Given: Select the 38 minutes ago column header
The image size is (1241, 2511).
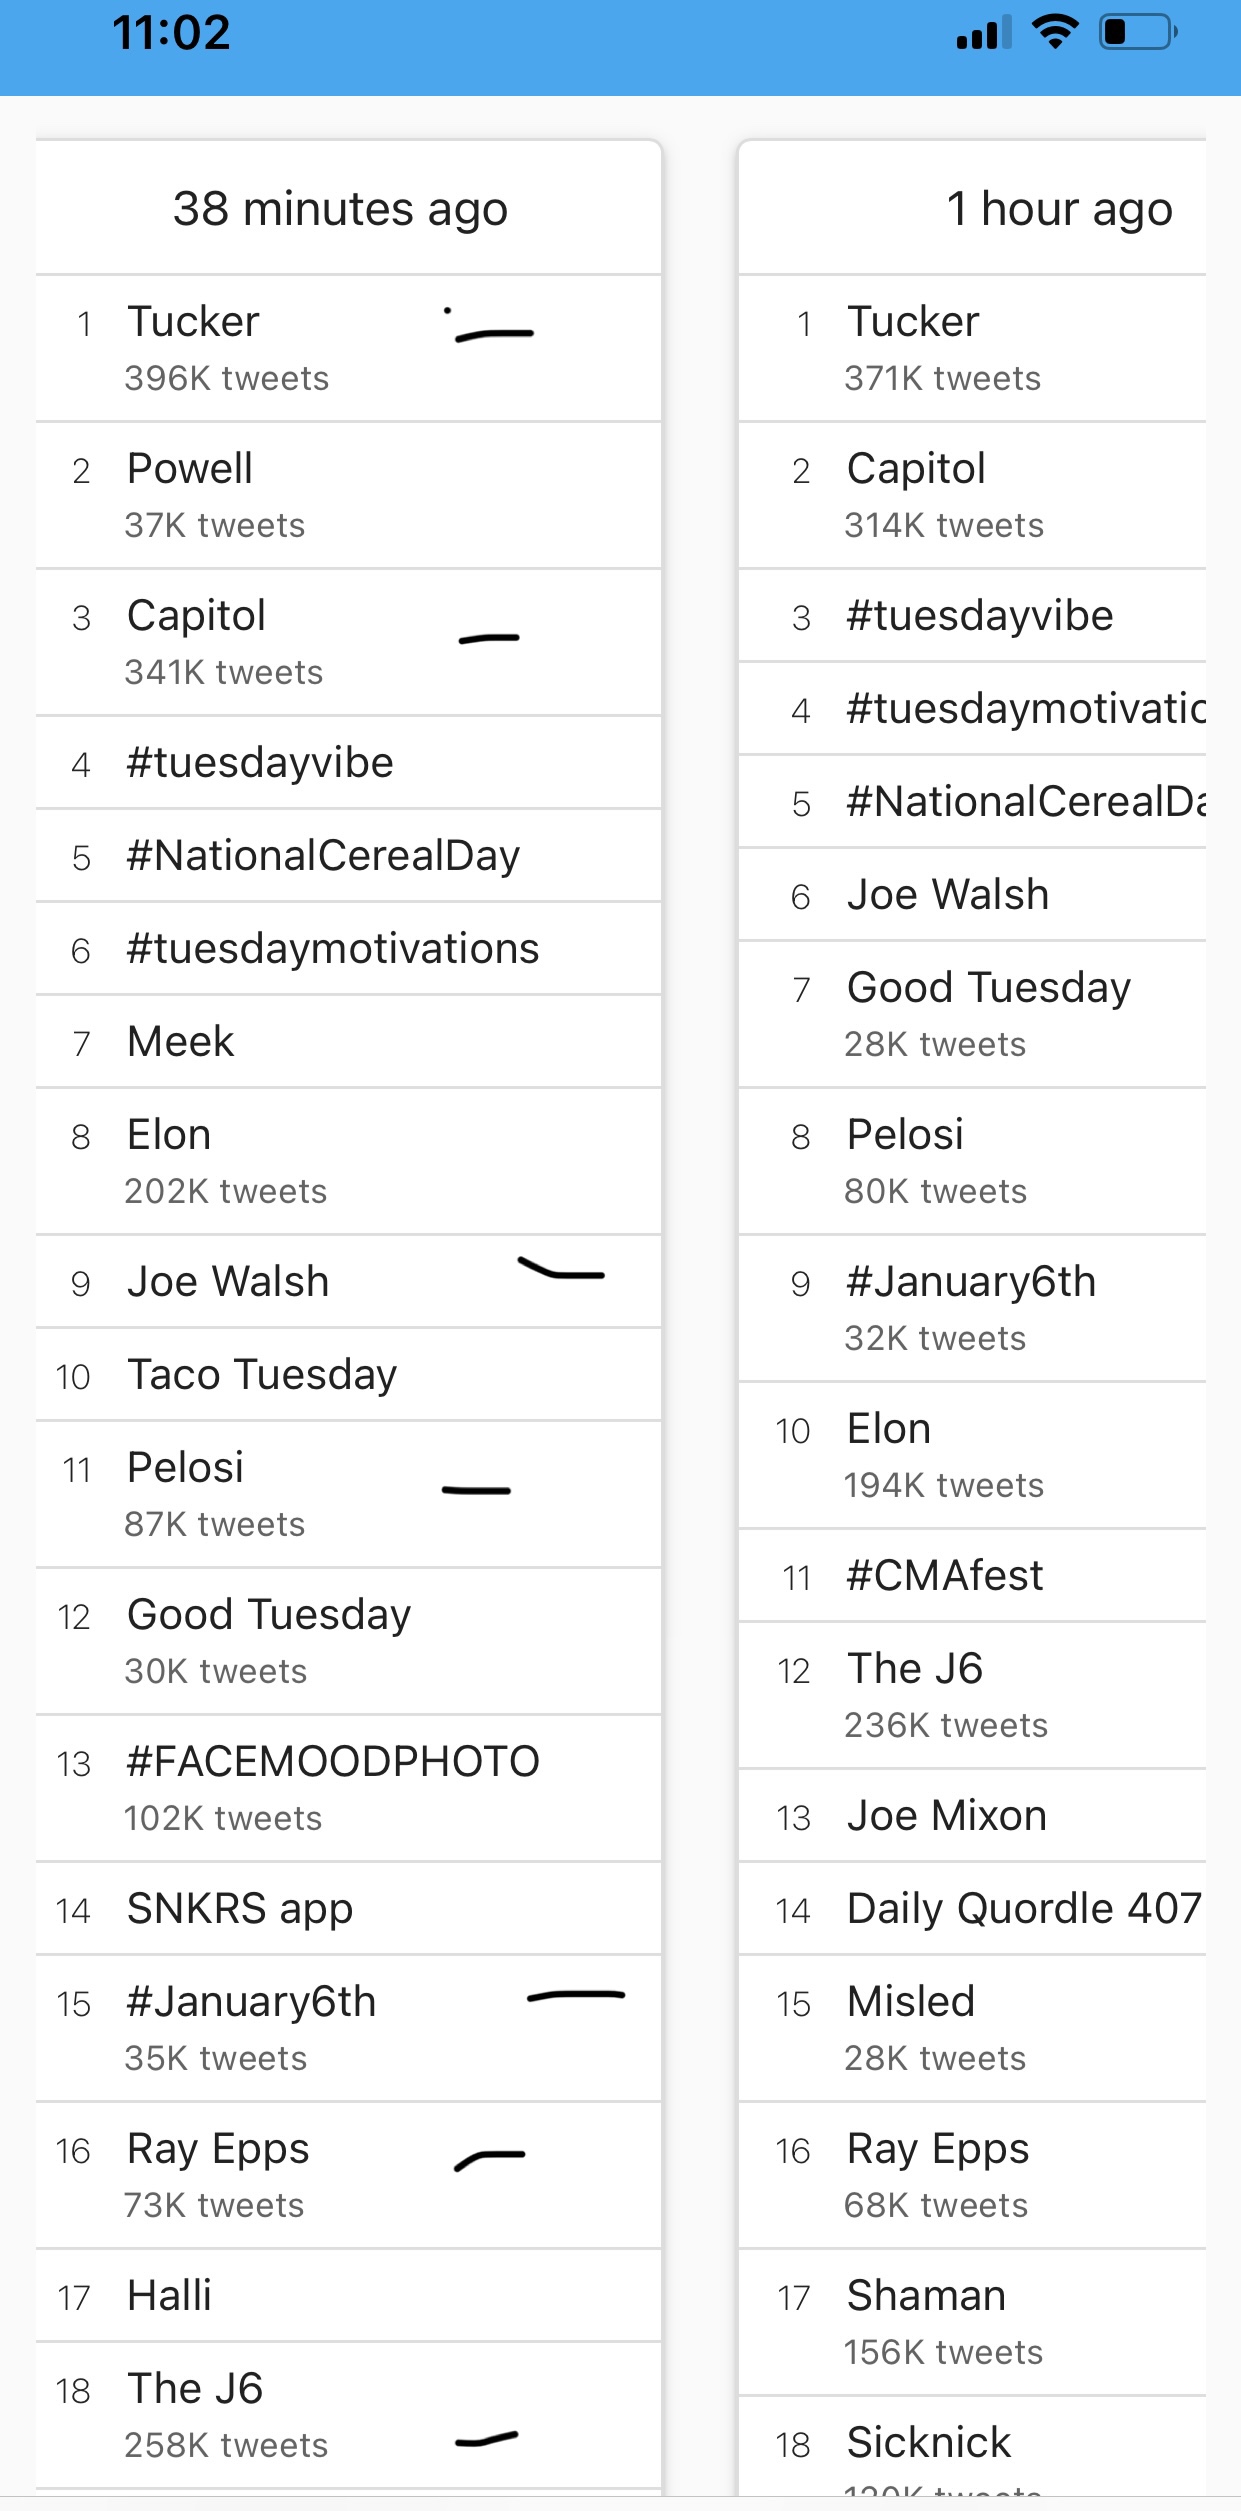Looking at the screenshot, I should click(348, 208).
